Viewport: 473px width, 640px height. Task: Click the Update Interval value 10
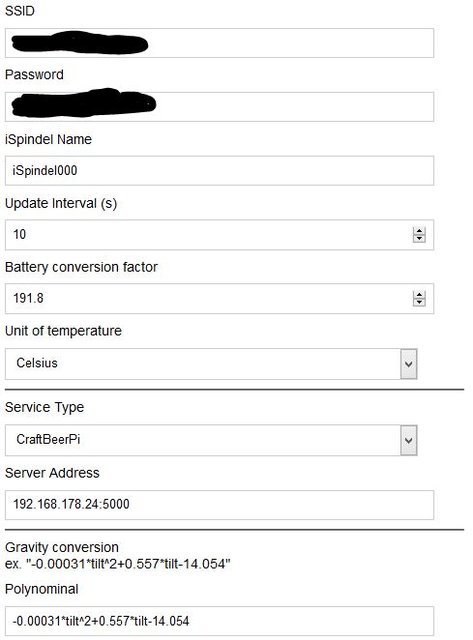click(x=20, y=234)
